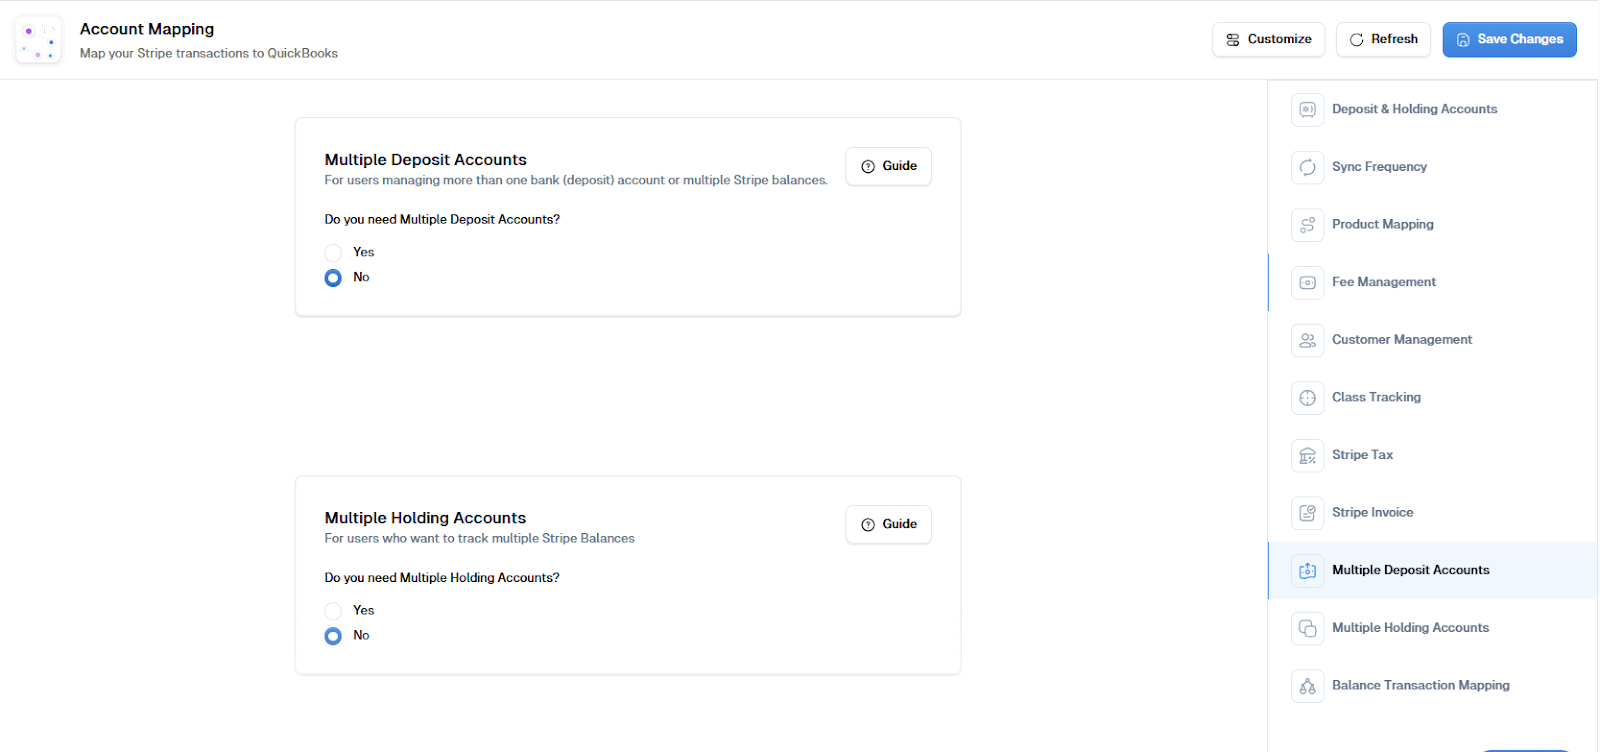Open the Customize options
This screenshot has height=752, width=1600.
pyautogui.click(x=1268, y=40)
